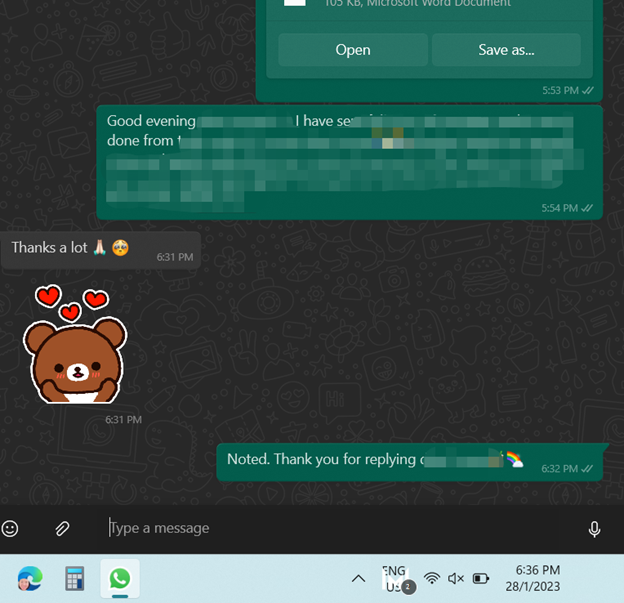Click the Open button on document attachment
Viewport: 624px width, 603px height.
point(352,50)
